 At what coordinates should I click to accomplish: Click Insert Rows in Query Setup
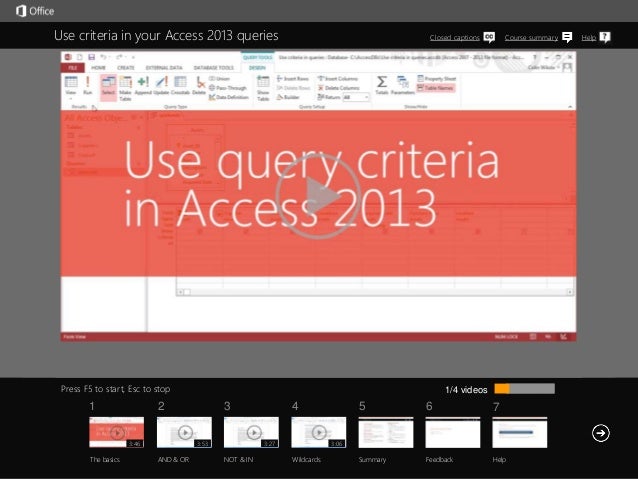coord(293,79)
